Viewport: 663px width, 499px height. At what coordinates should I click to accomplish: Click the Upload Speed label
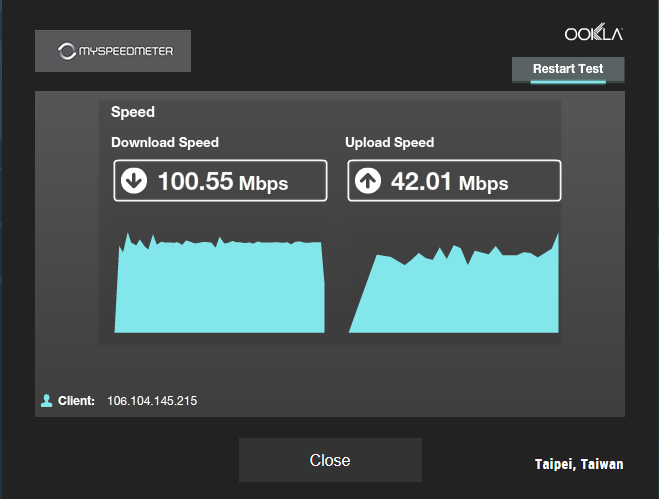click(x=389, y=143)
